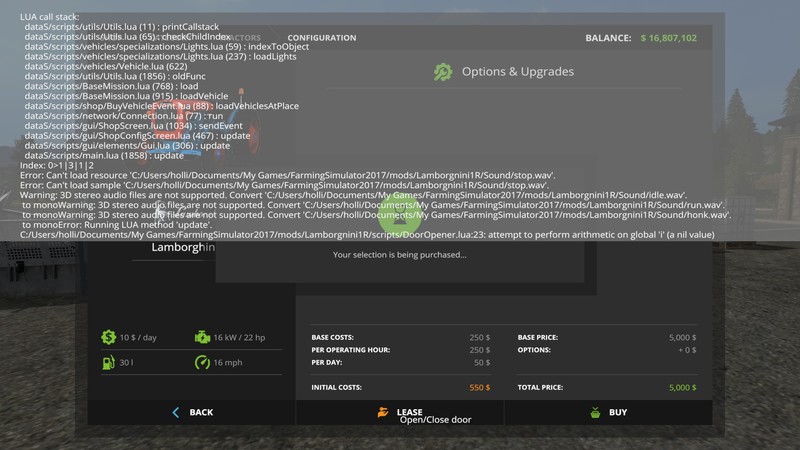The height and width of the screenshot is (450, 800).
Task: Click the balance amount $ 16,807,102
Action: 668,38
